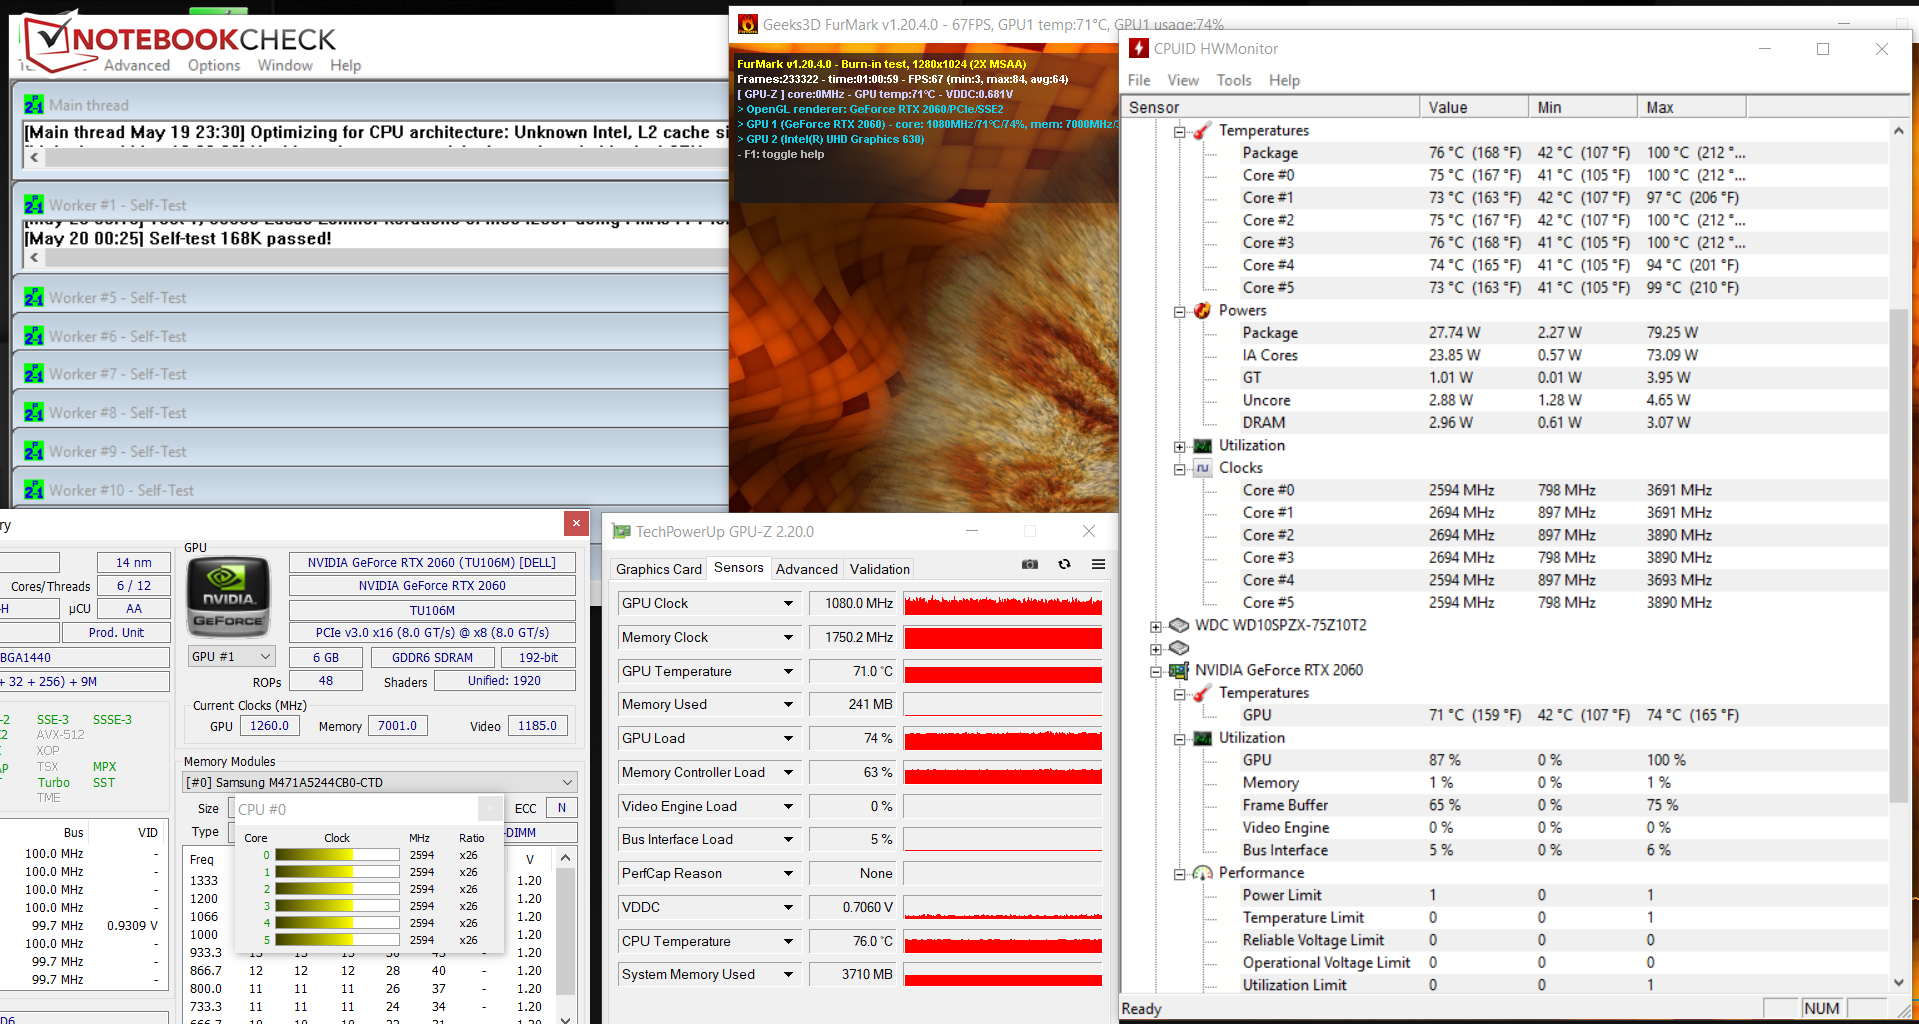Click the NVIDIA GeForce RTX 2060 card icon in HWMonitor
This screenshot has height=1024, width=1919.
click(1179, 670)
